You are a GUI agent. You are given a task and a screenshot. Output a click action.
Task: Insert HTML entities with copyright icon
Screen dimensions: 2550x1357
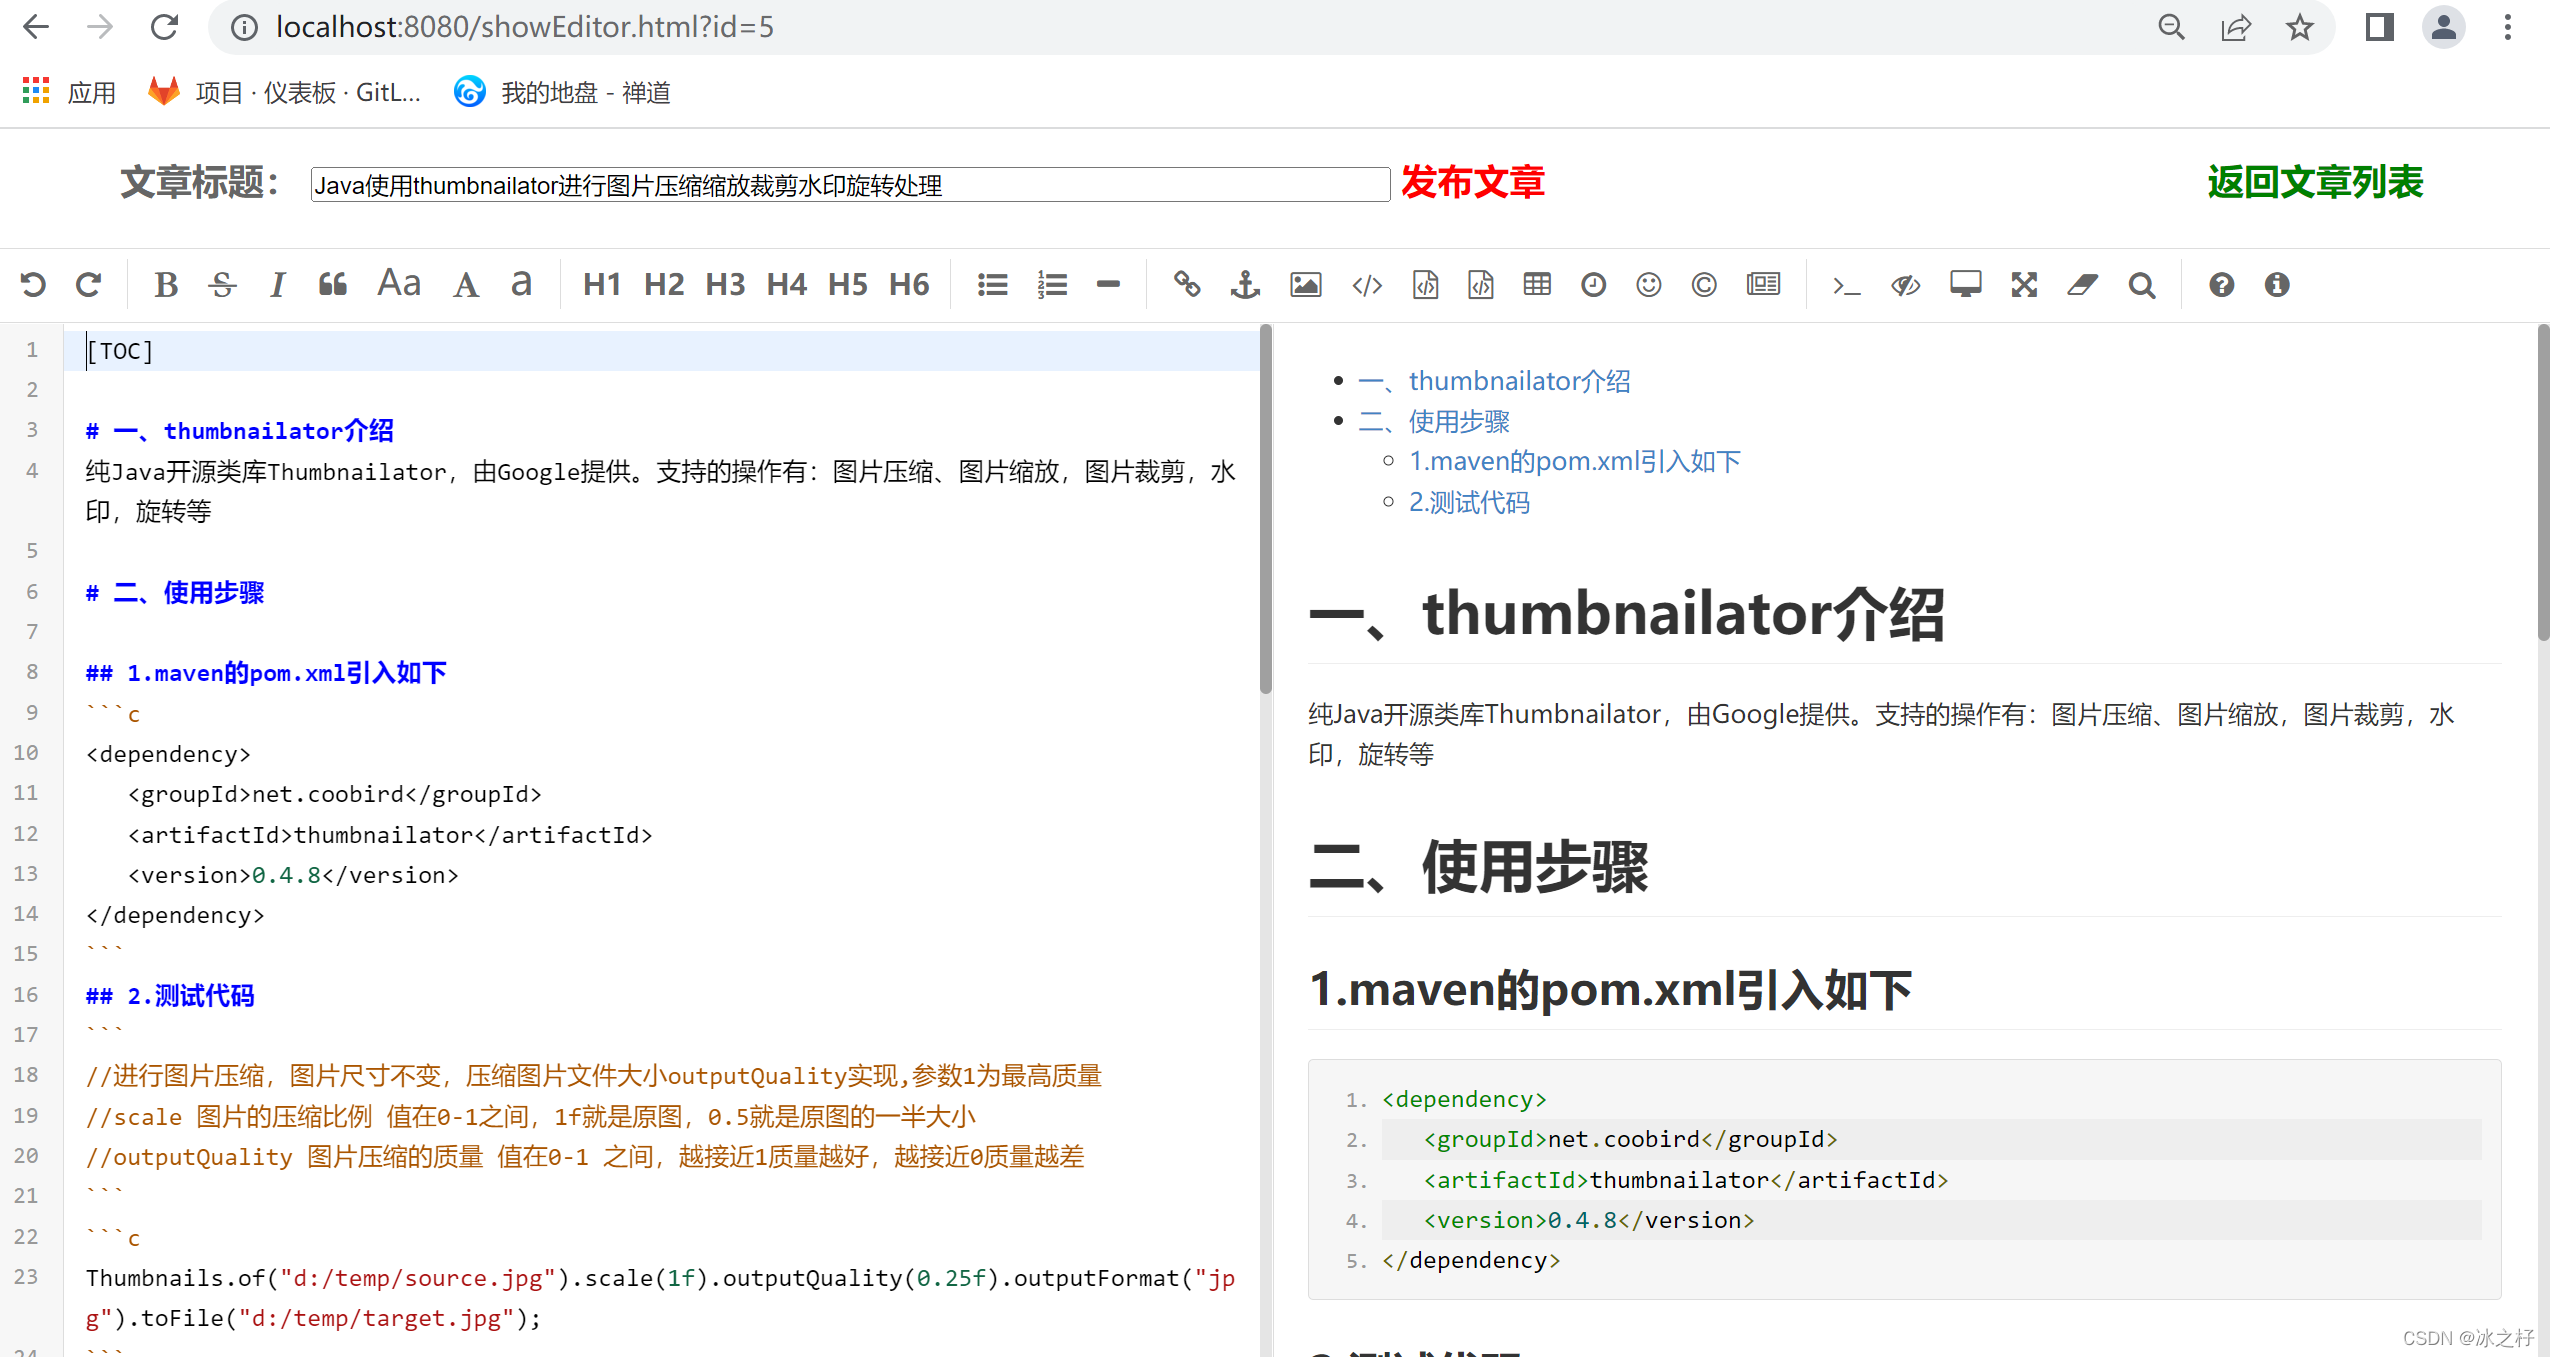[1704, 285]
